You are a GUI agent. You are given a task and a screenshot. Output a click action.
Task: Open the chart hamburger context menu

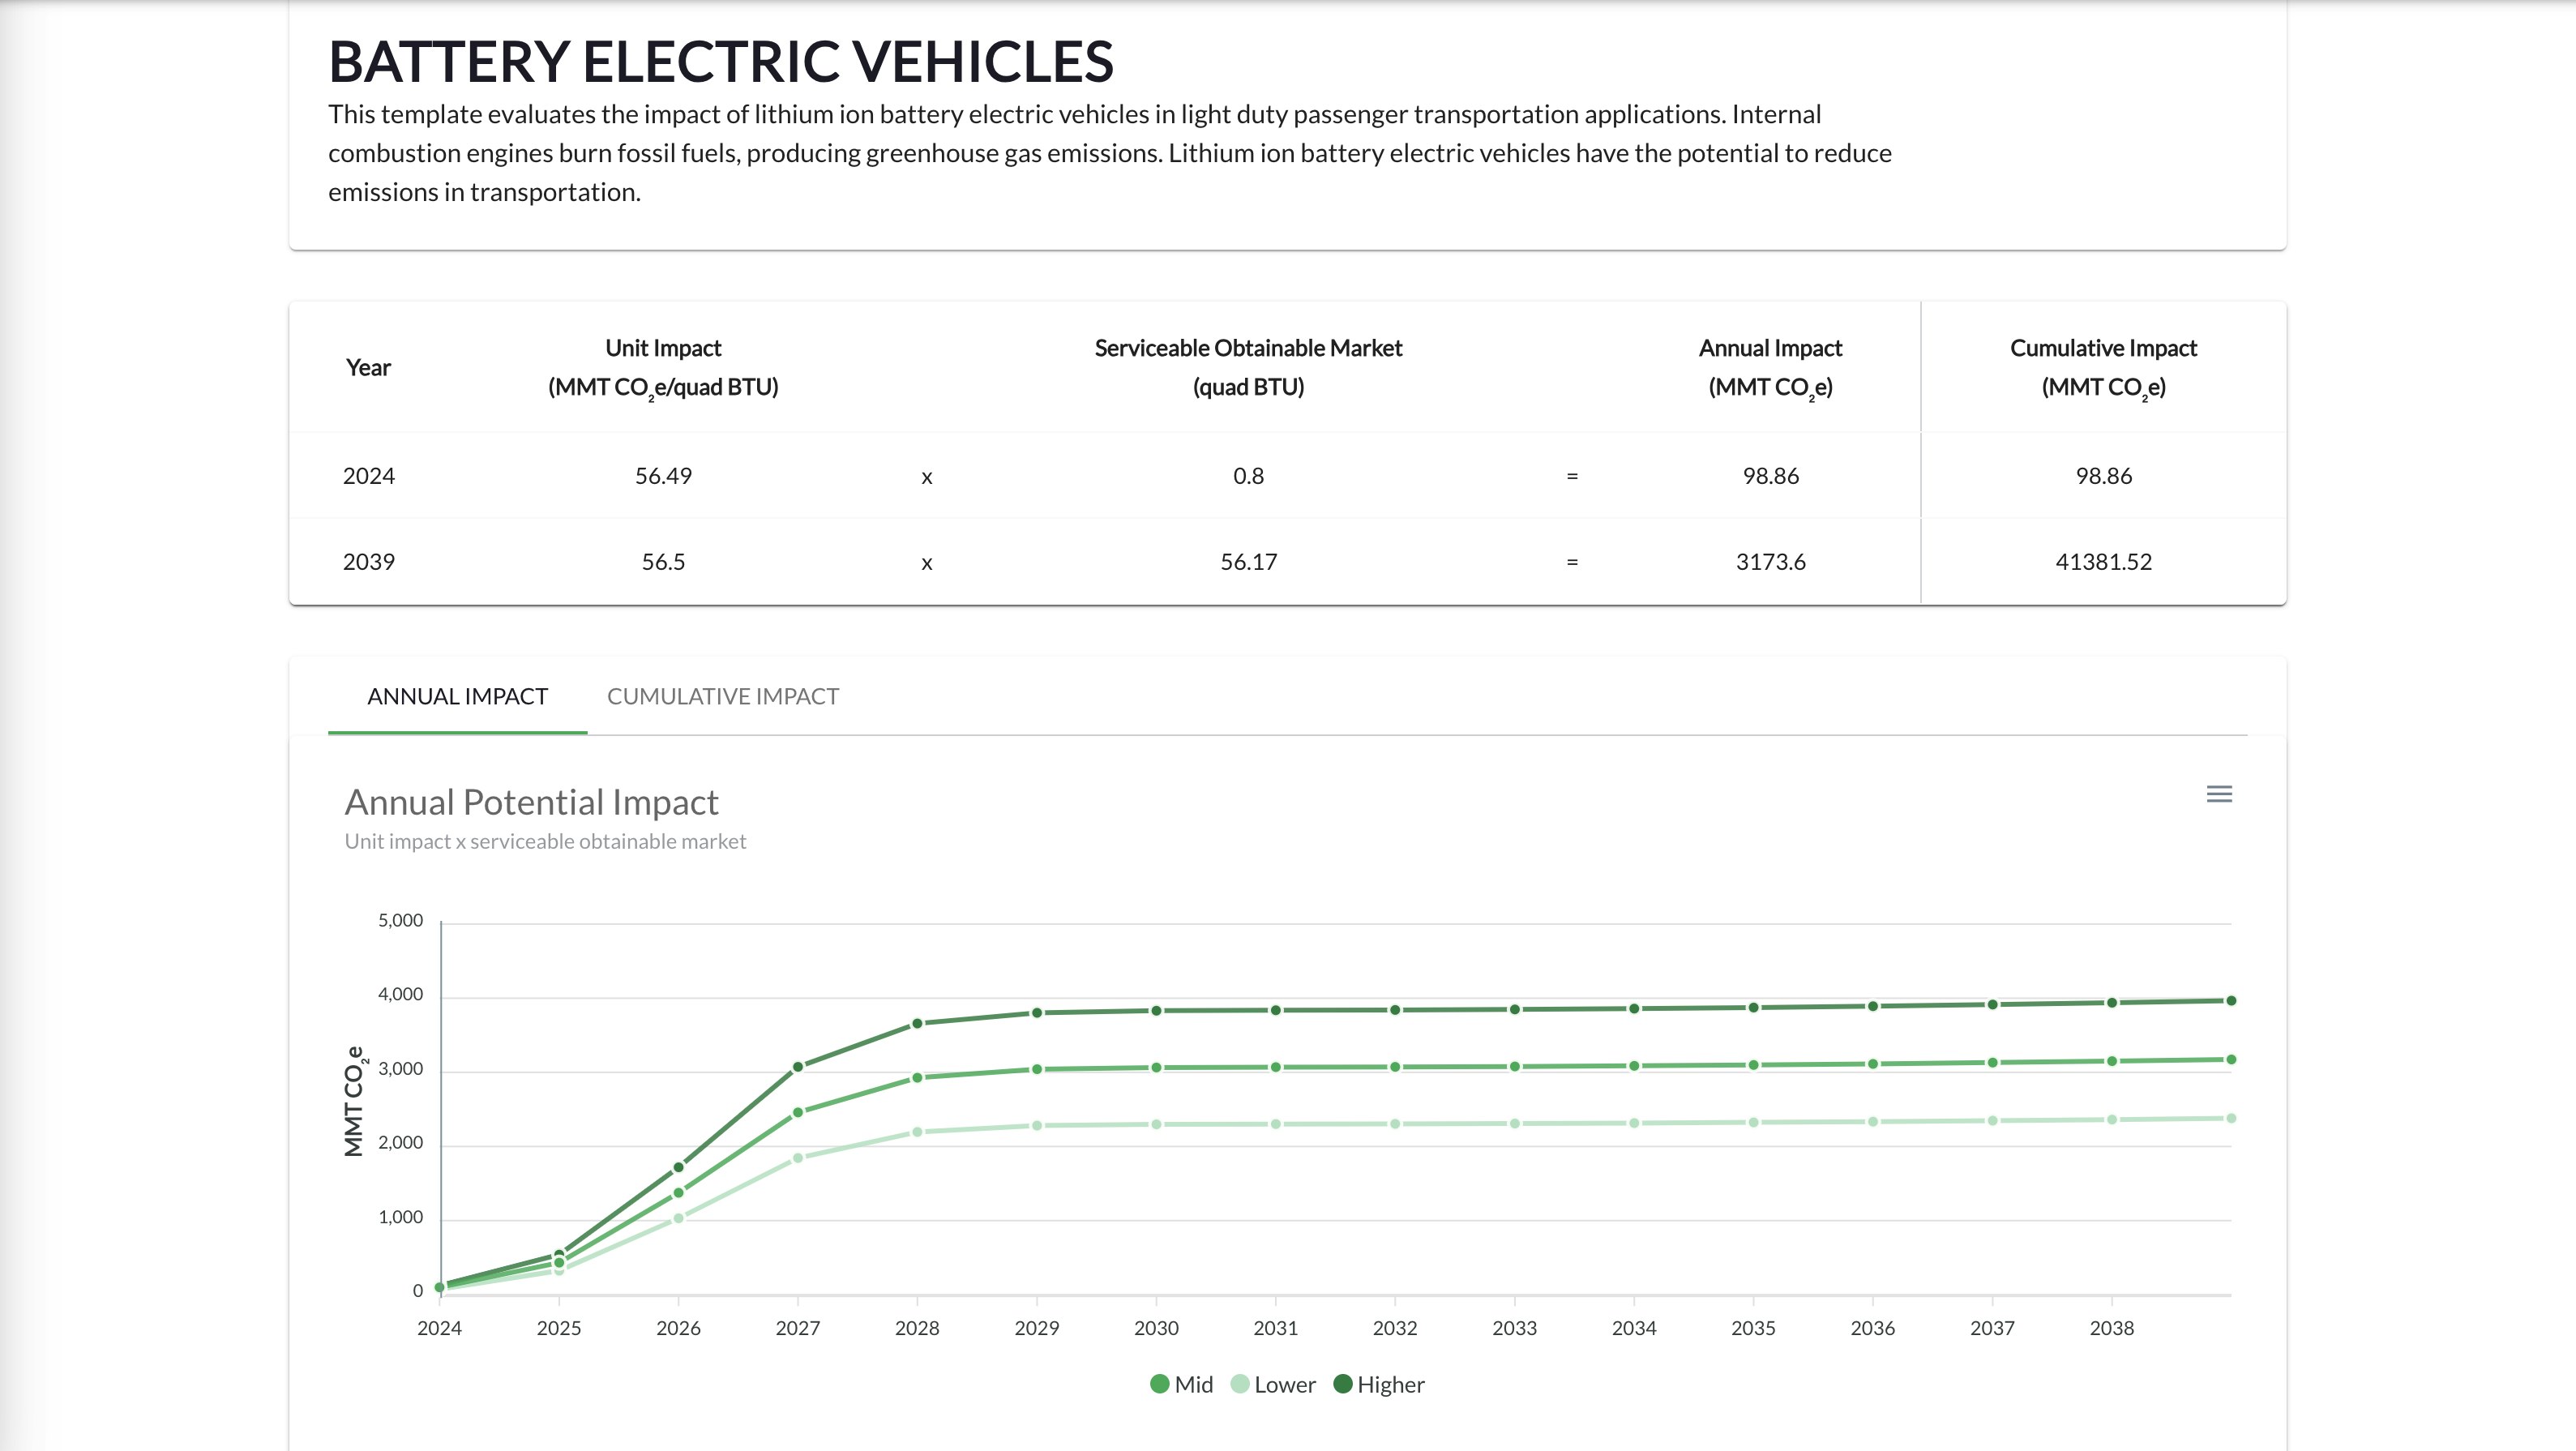click(2219, 794)
